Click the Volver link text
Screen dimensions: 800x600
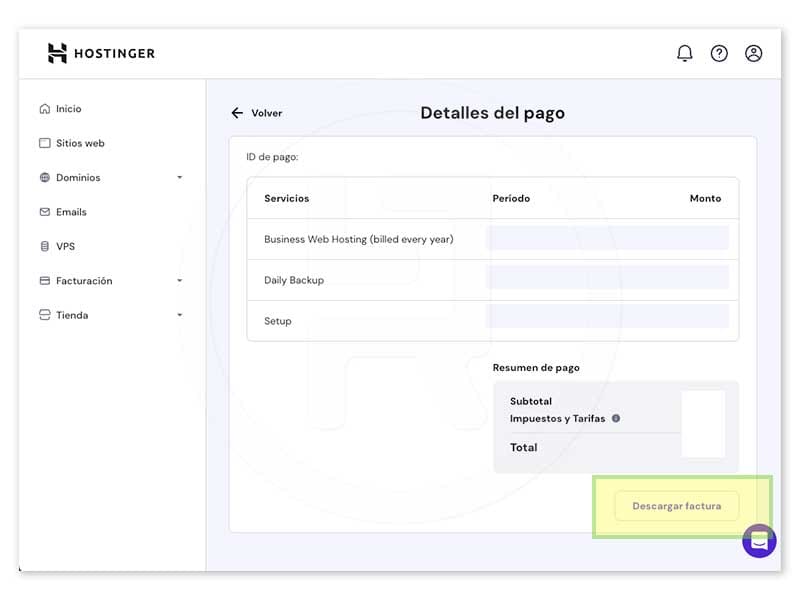266,113
